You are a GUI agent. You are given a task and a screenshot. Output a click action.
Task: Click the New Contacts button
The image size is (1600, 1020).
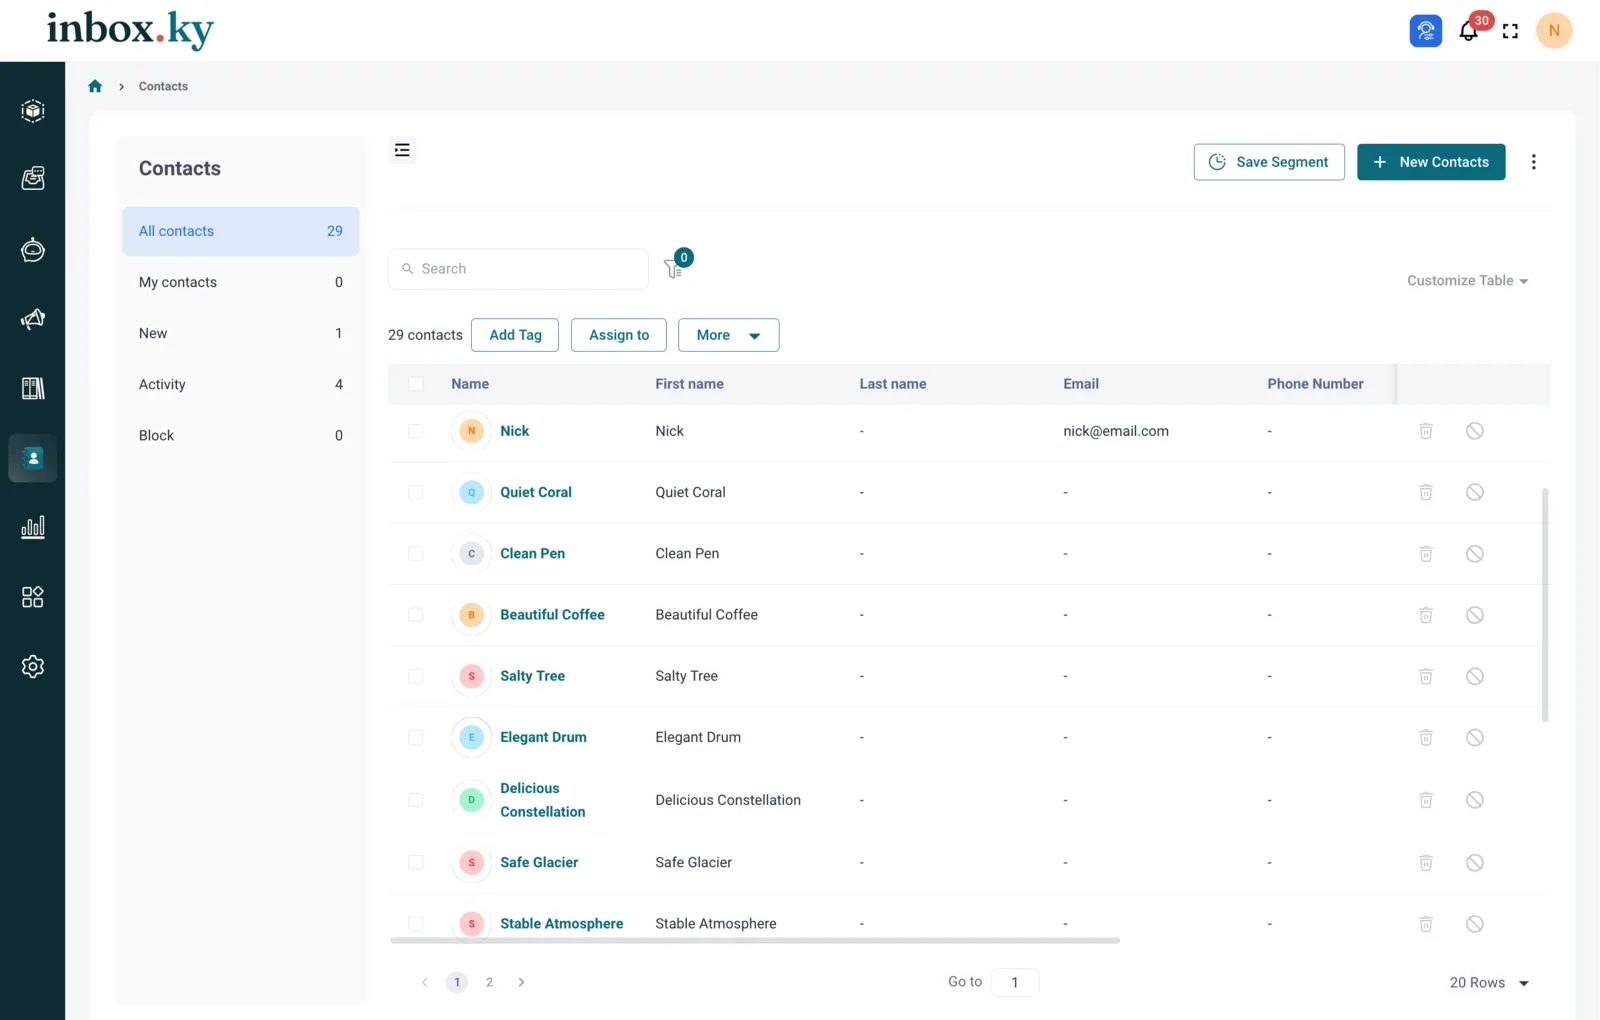(1431, 162)
